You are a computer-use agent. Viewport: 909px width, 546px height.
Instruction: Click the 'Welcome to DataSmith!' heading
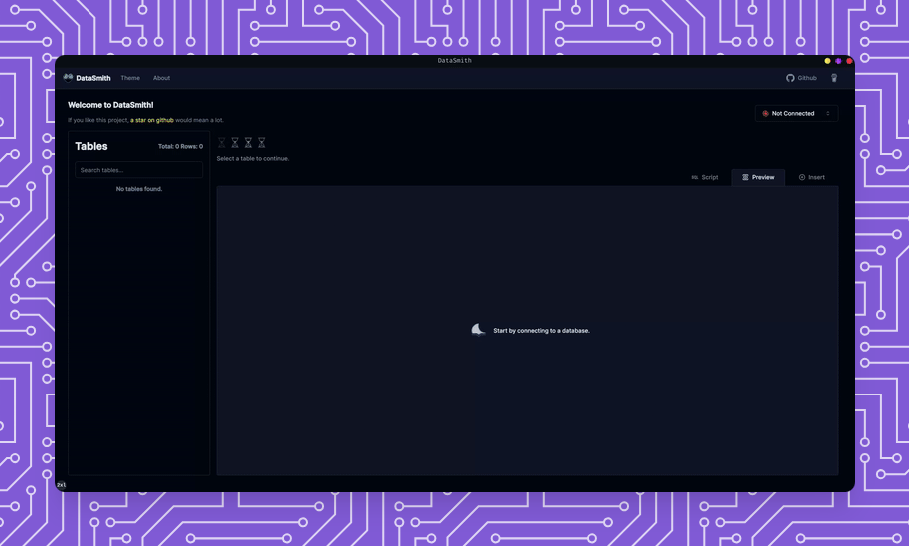[x=111, y=105]
